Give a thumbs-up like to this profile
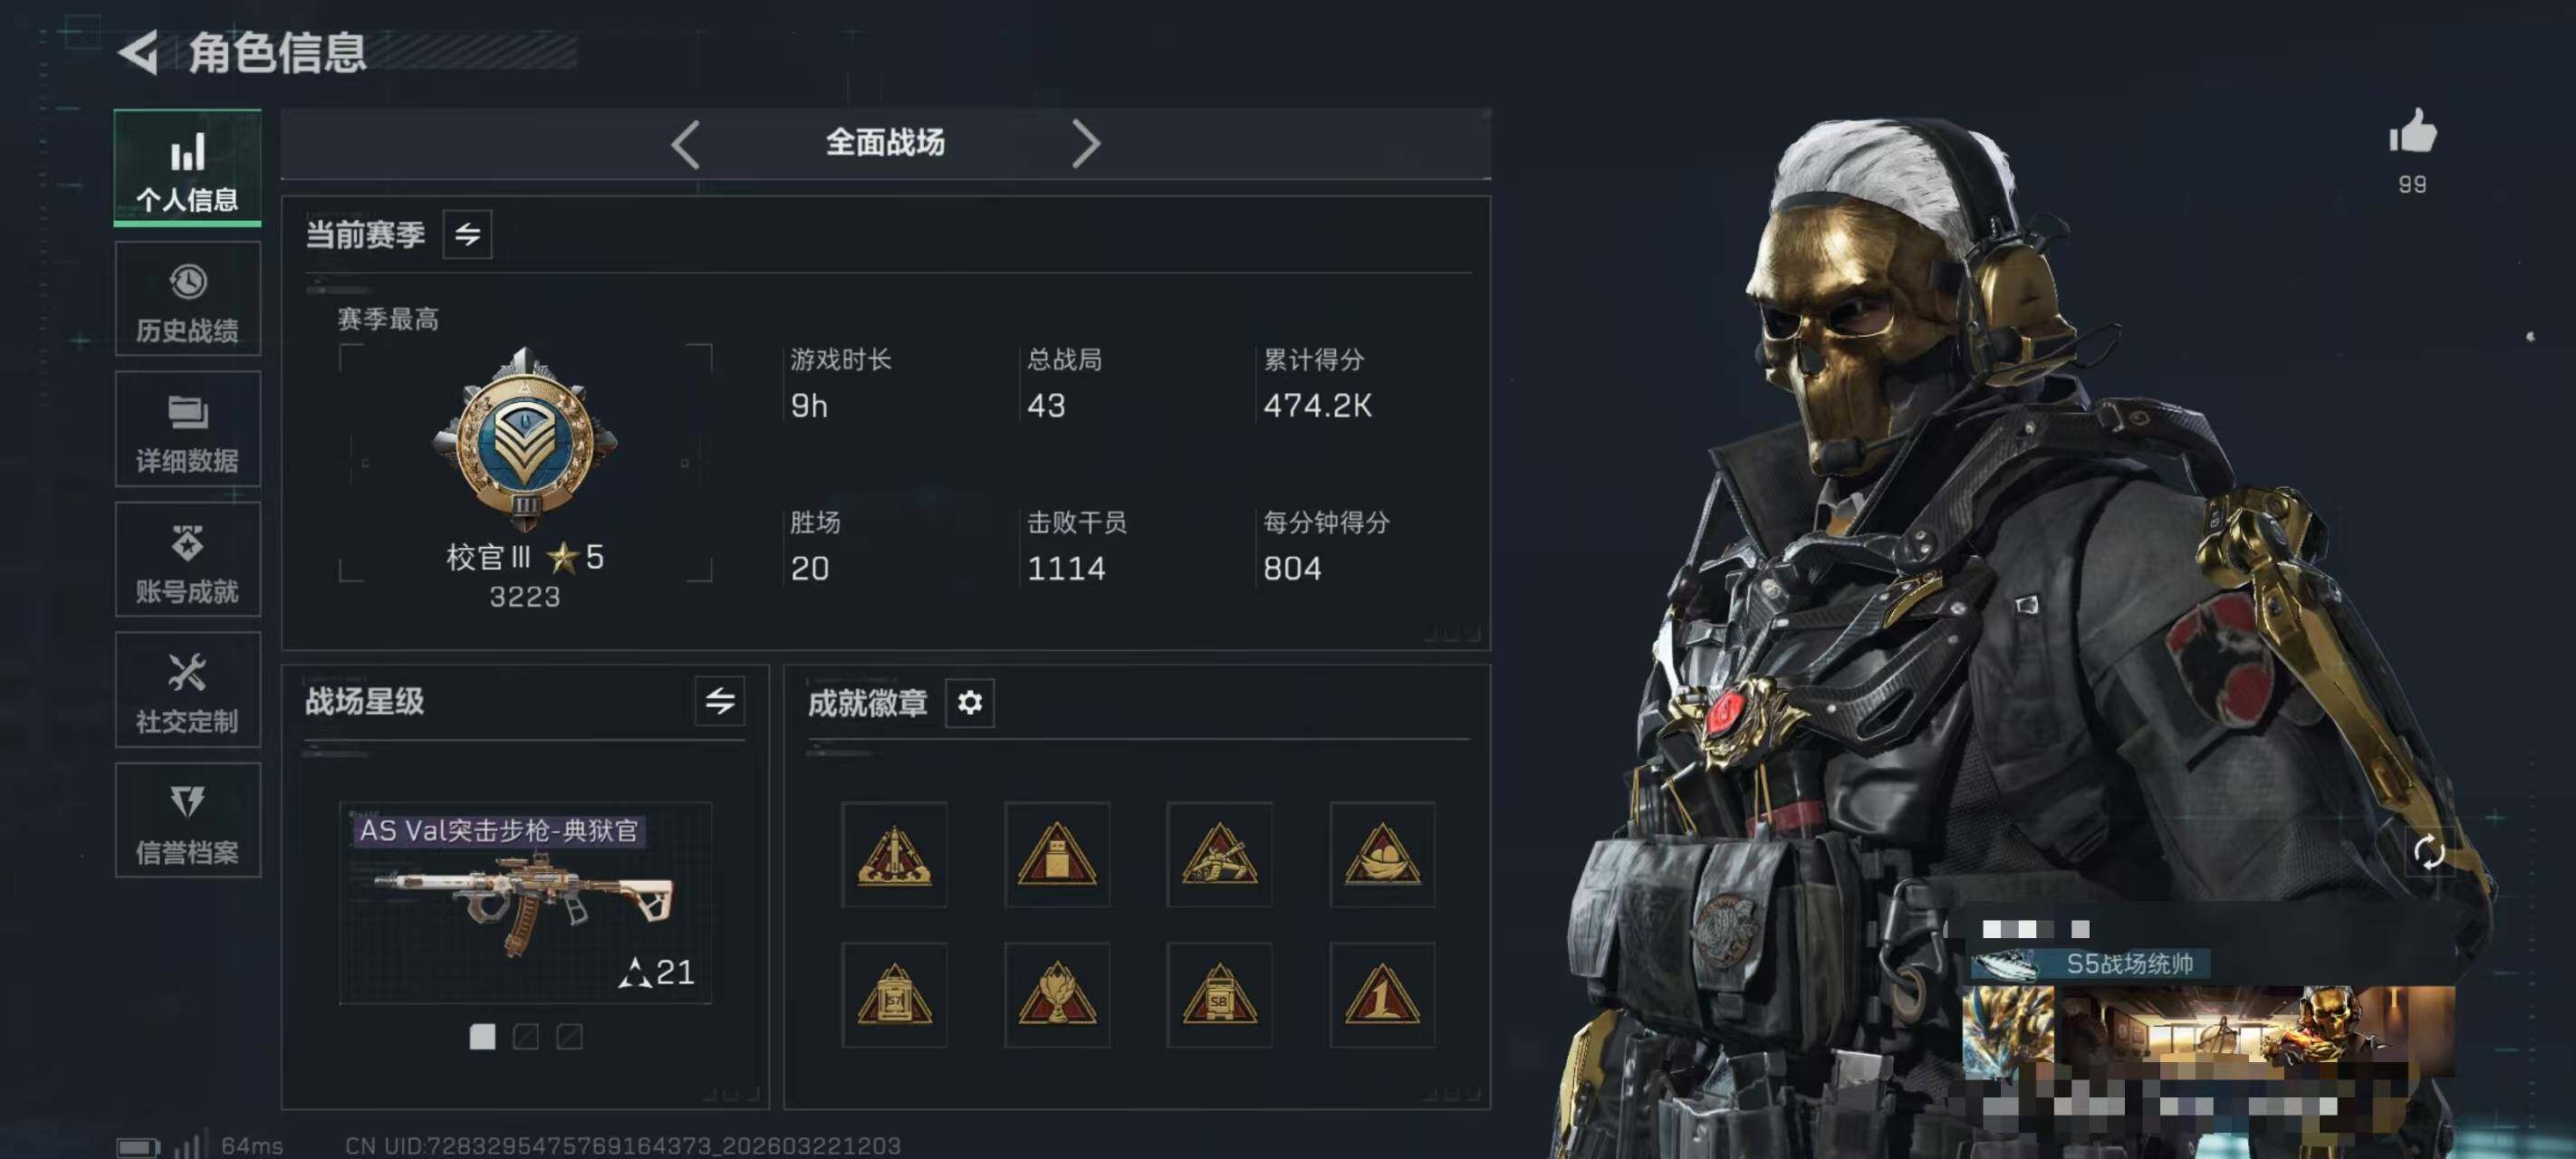The height and width of the screenshot is (1159, 2576). [x=2412, y=132]
